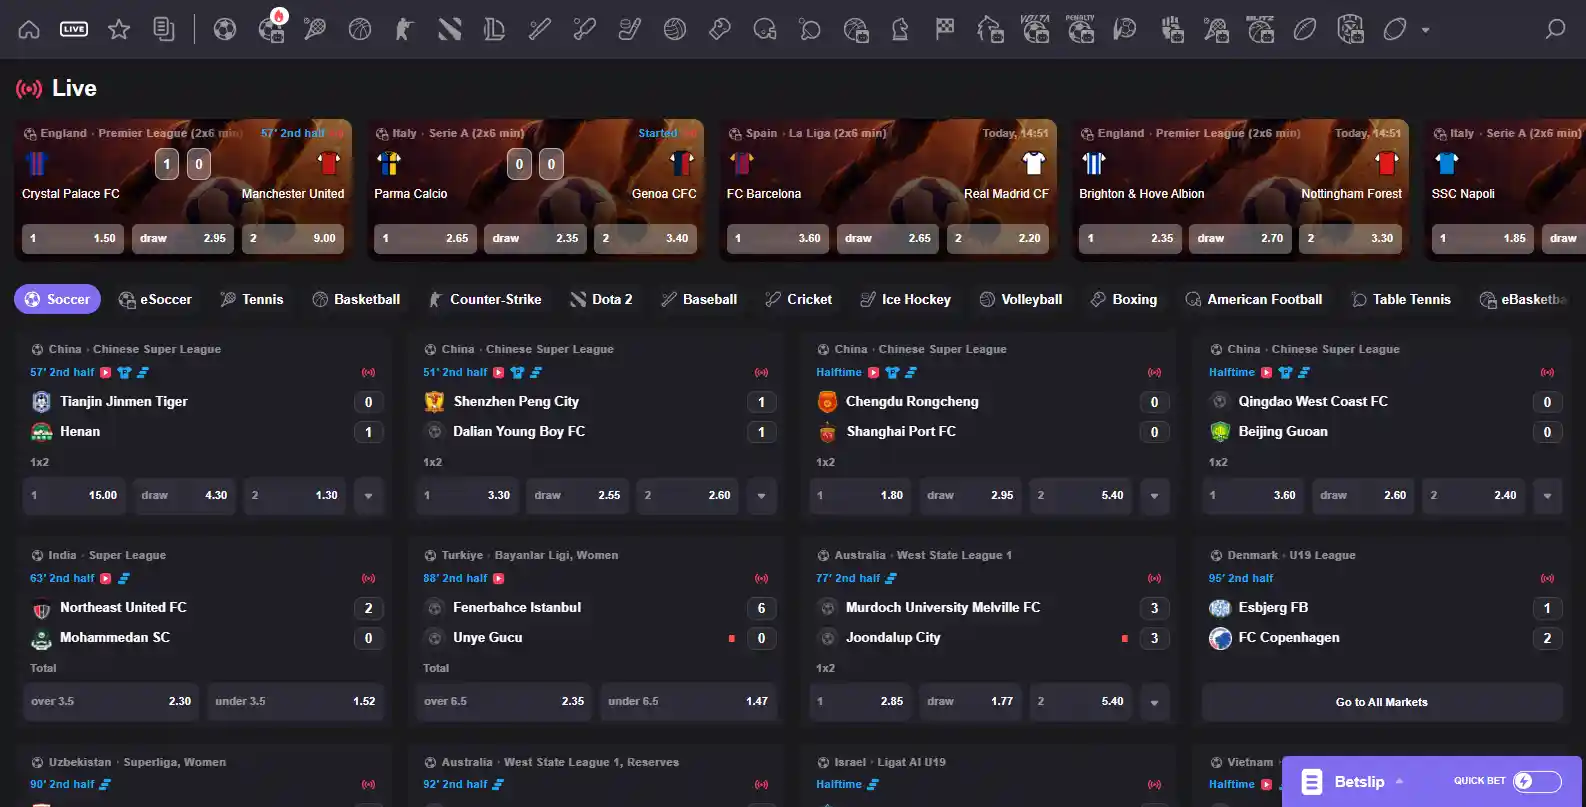The height and width of the screenshot is (807, 1586).
Task: Bet on Real Madrid win at 2.20
Action: point(998,238)
